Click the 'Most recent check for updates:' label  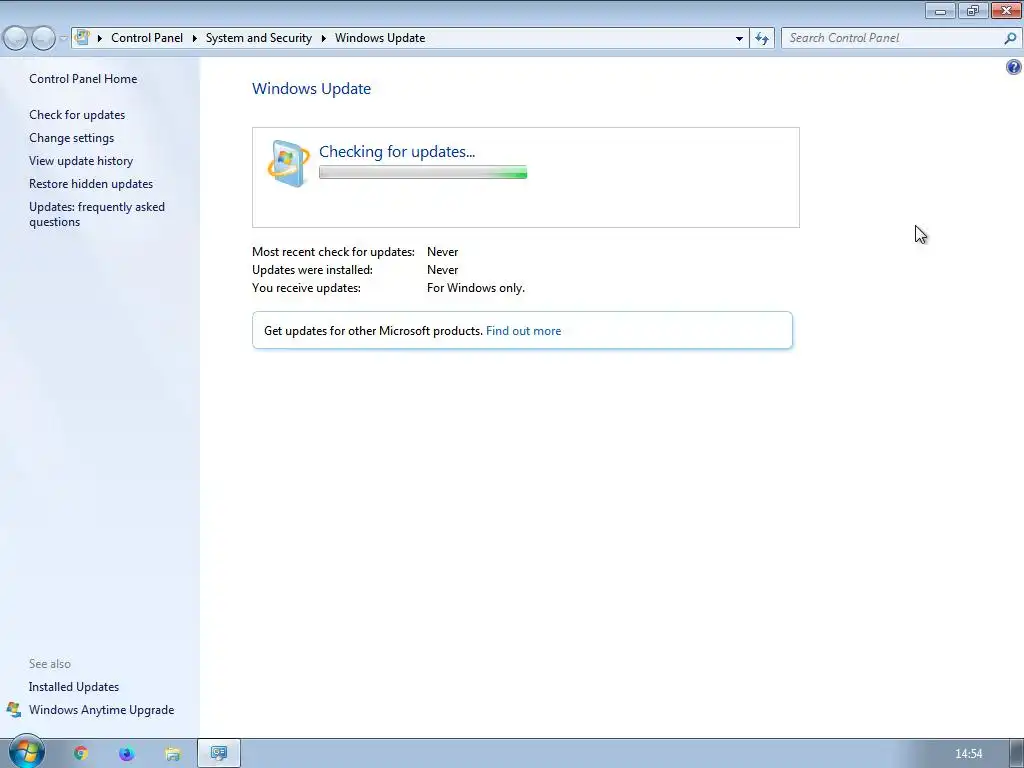pyautogui.click(x=333, y=252)
